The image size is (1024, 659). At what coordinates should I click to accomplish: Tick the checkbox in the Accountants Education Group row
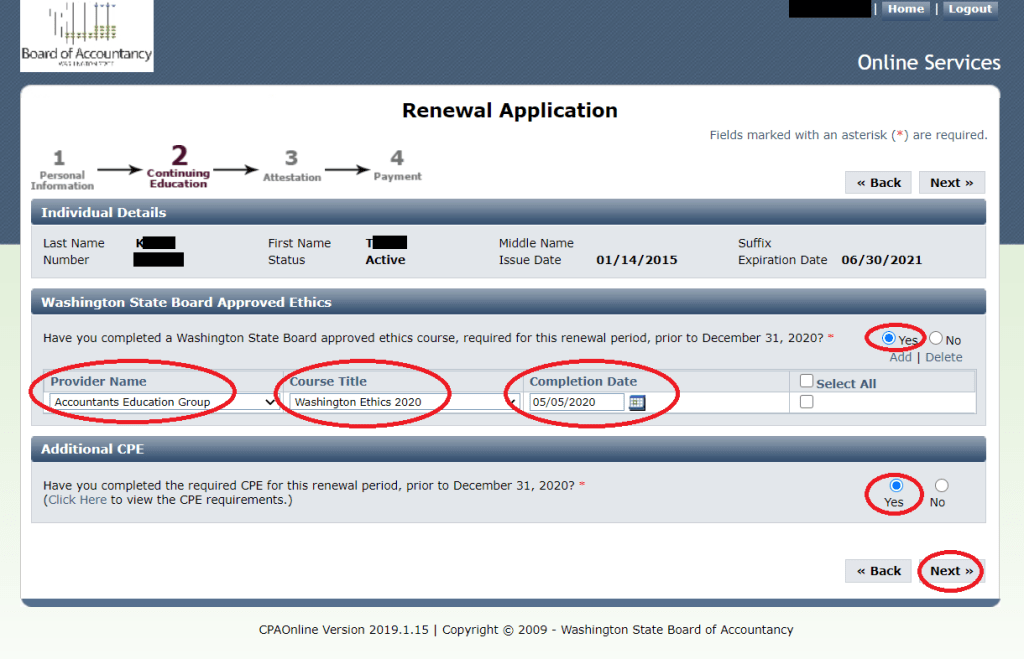[x=807, y=402]
